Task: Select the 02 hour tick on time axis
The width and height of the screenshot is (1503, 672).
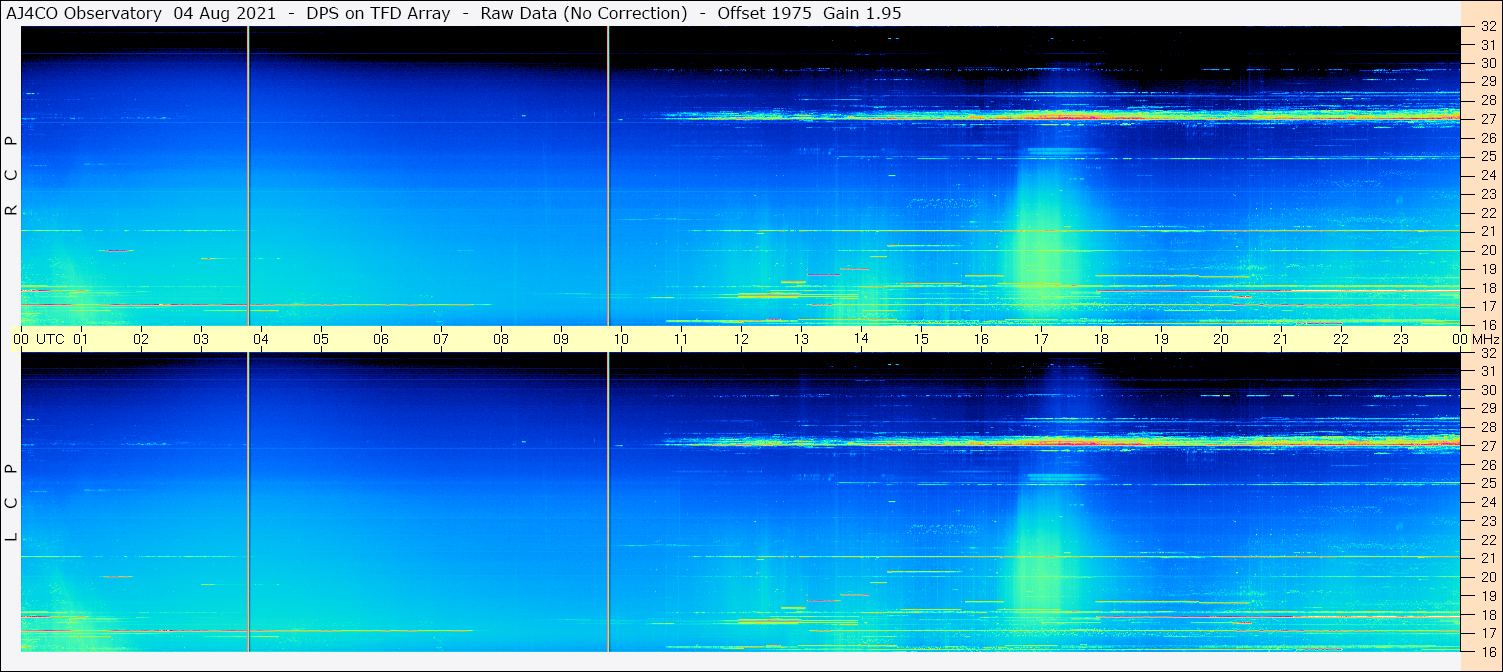Action: pos(141,339)
